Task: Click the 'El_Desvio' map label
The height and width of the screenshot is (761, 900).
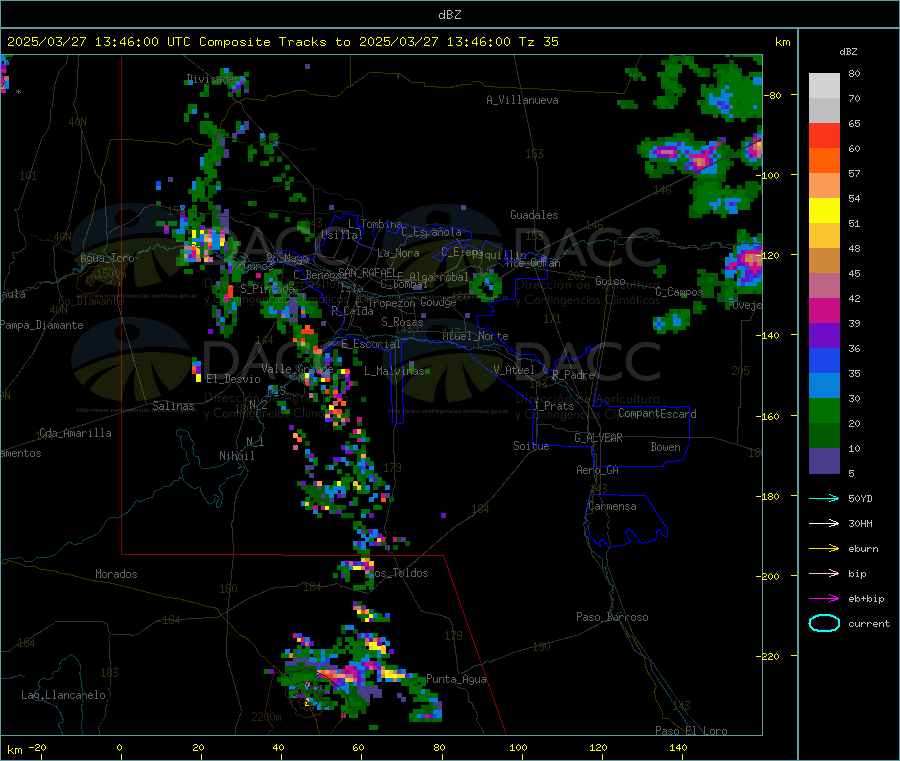Action: click(233, 379)
